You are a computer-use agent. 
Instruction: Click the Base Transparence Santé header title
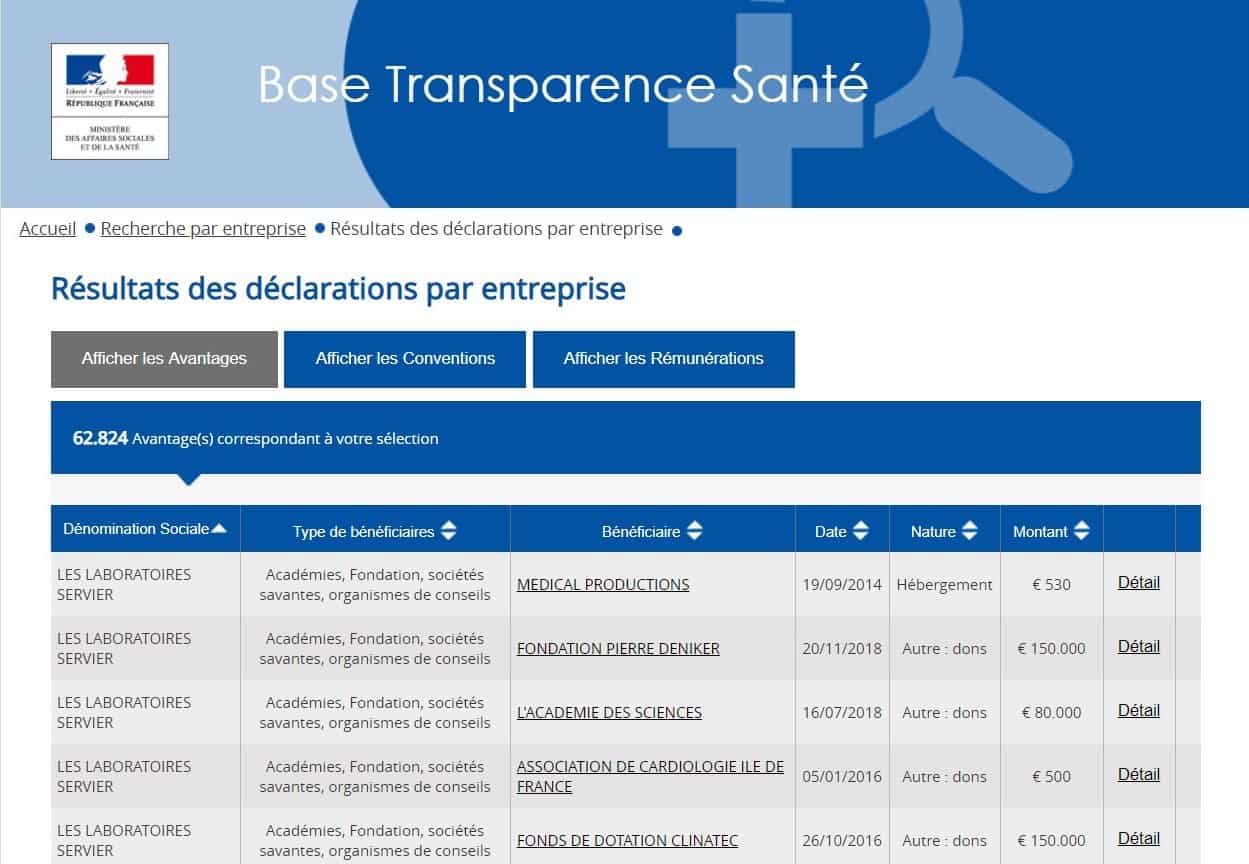pos(563,85)
